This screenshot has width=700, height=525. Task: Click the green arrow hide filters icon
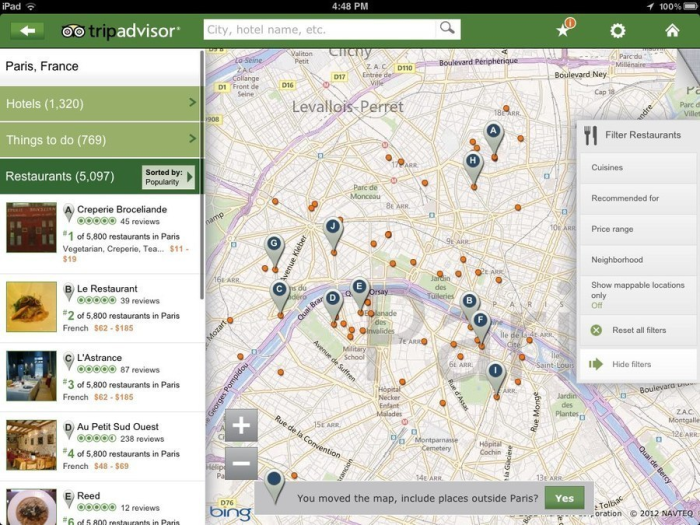pos(596,364)
